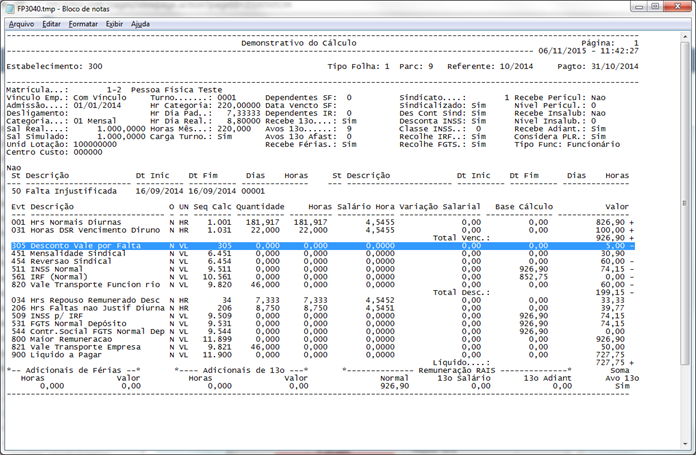696x456 pixels.
Task: Open the Editar menu
Action: [x=51, y=24]
